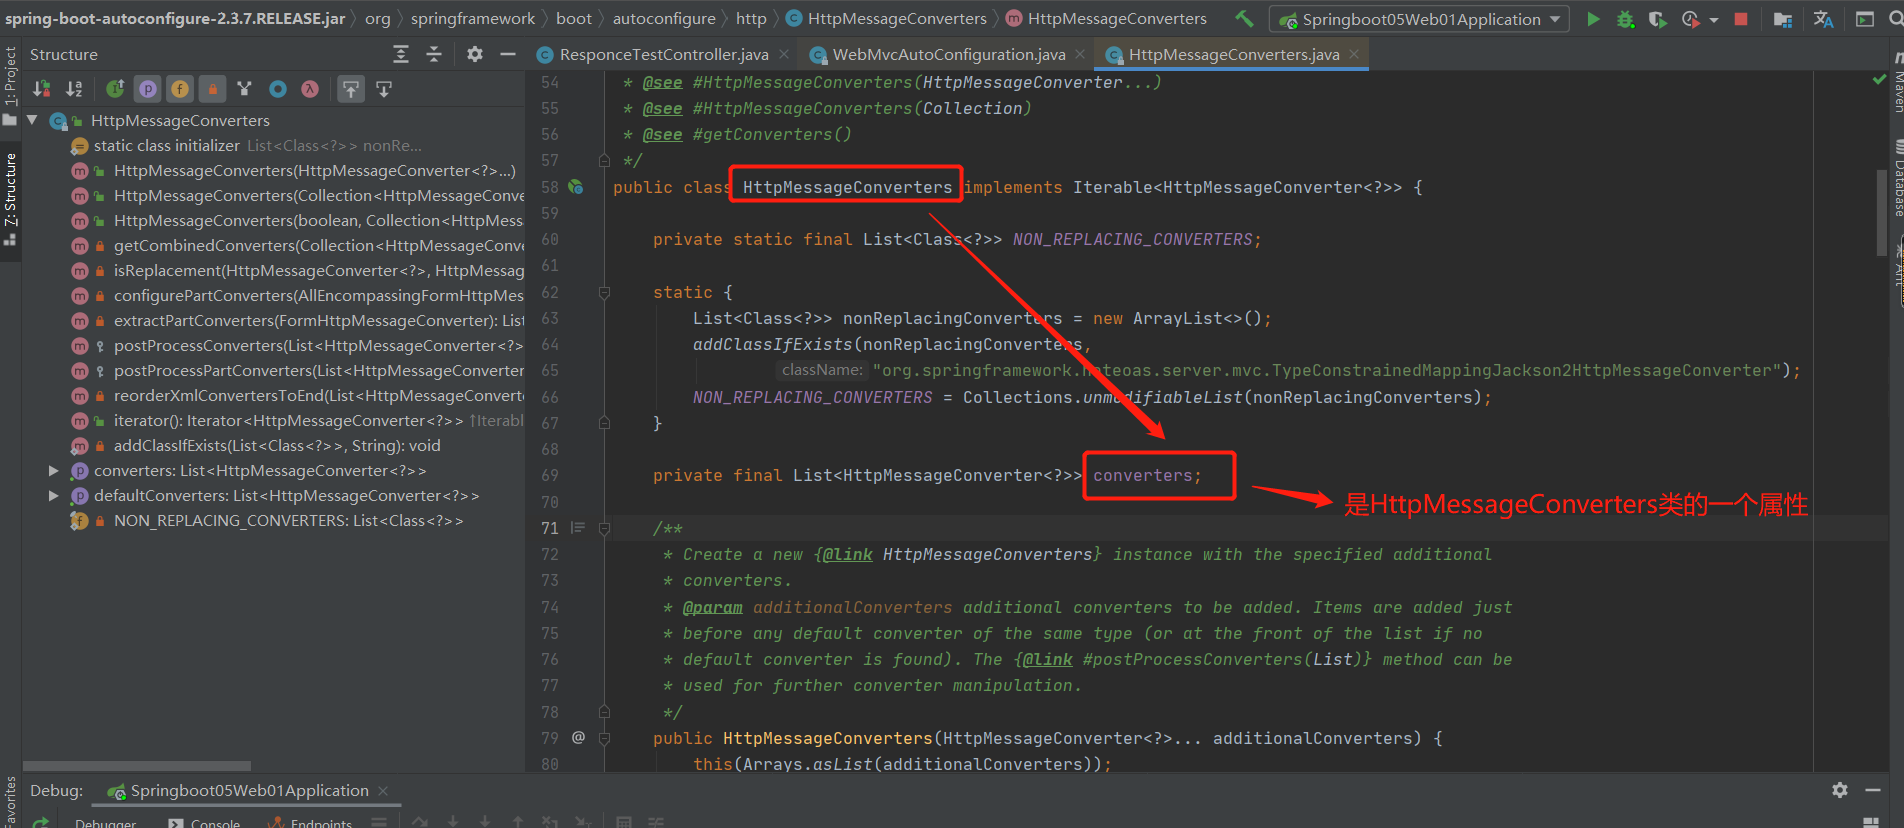Open Structure panel settings gear

[475, 54]
